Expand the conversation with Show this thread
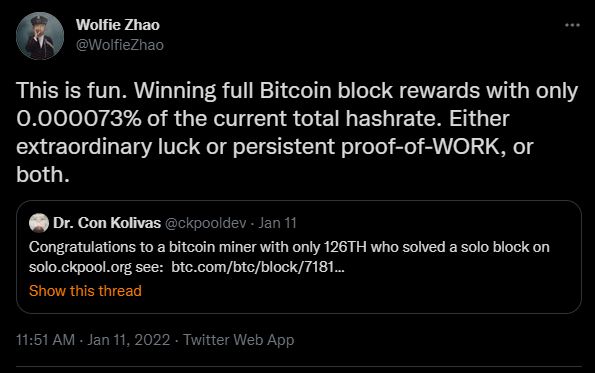Viewport: 595px width, 373px height. (x=85, y=291)
